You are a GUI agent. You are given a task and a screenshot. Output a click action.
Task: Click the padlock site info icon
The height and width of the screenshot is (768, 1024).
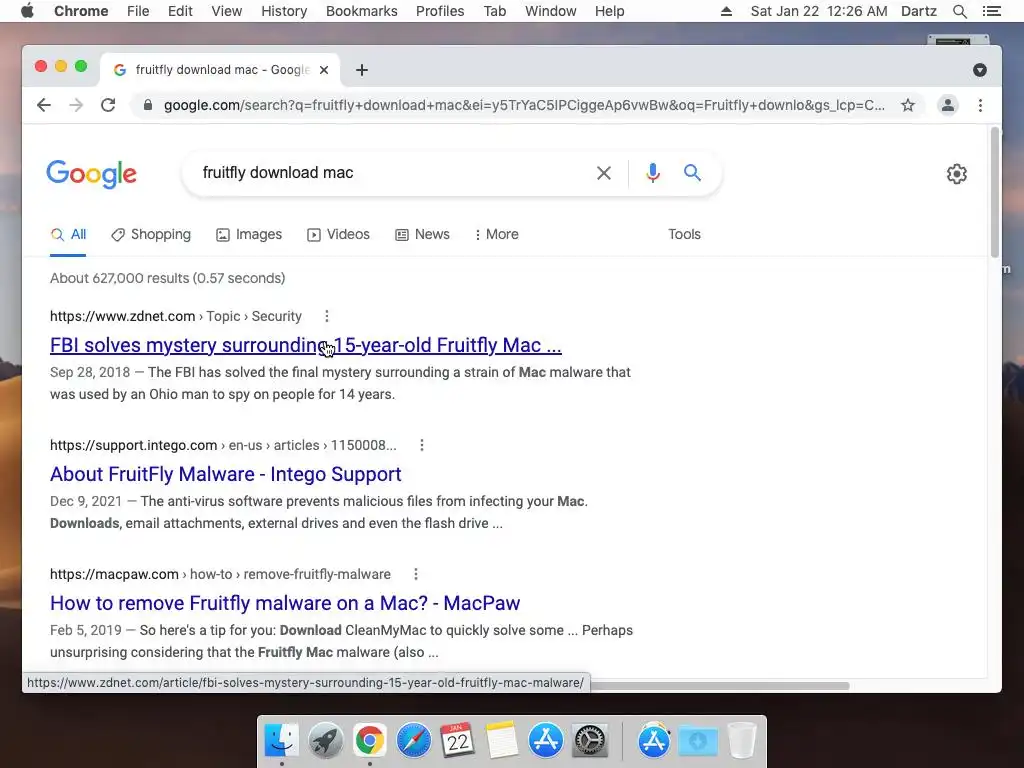tap(148, 105)
